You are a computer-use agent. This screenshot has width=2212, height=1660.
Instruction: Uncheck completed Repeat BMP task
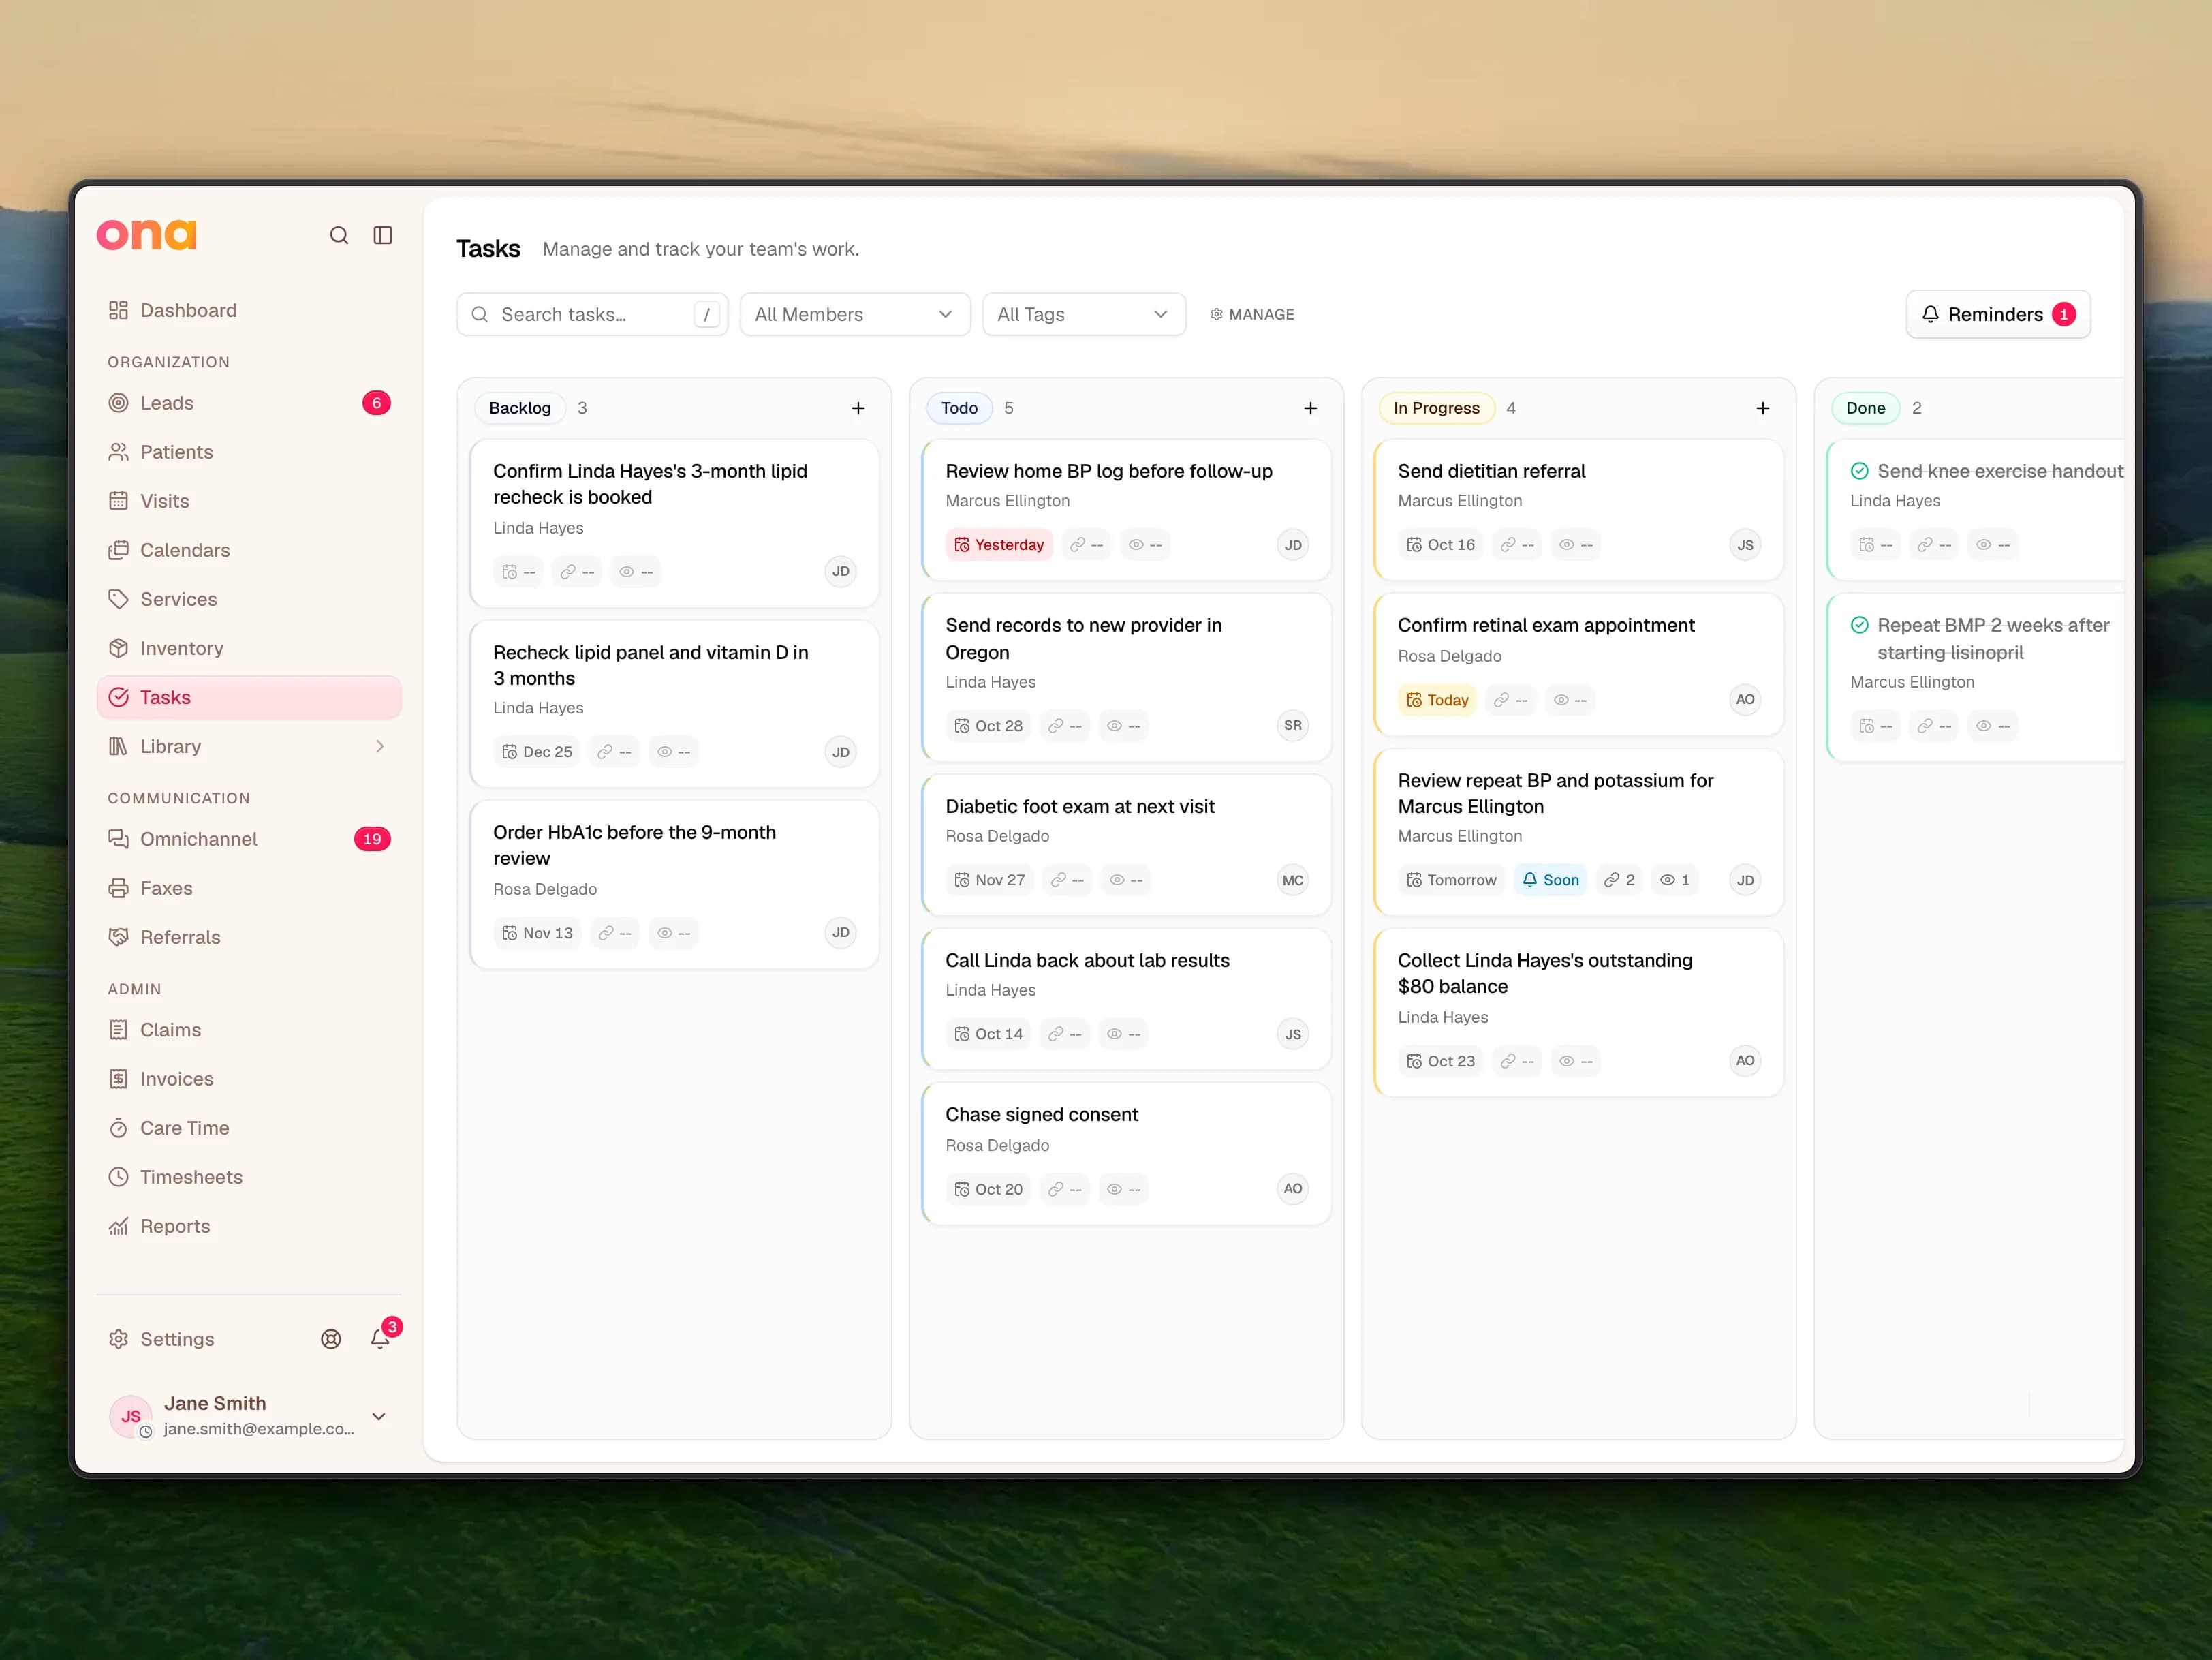click(1859, 625)
